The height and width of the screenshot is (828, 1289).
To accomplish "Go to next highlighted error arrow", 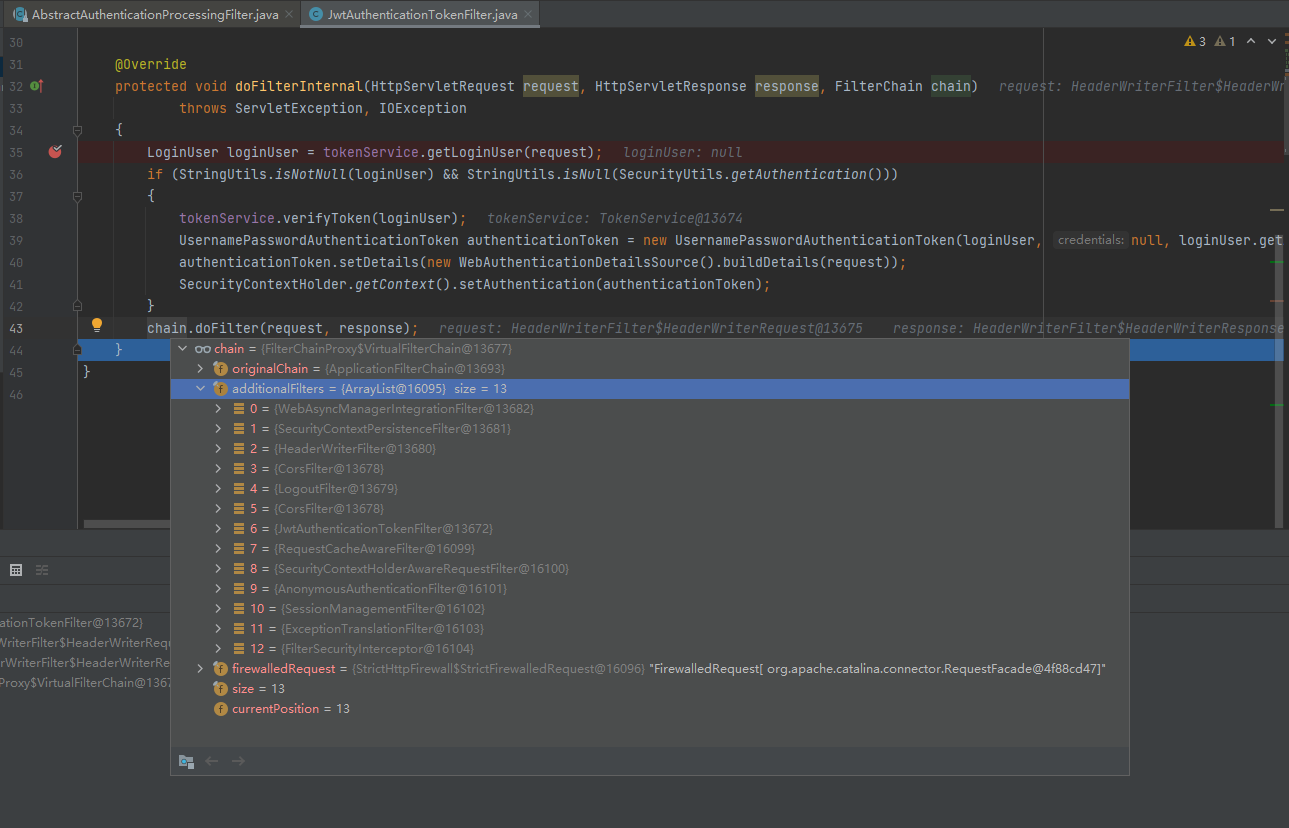I will pyautogui.click(x=1272, y=42).
